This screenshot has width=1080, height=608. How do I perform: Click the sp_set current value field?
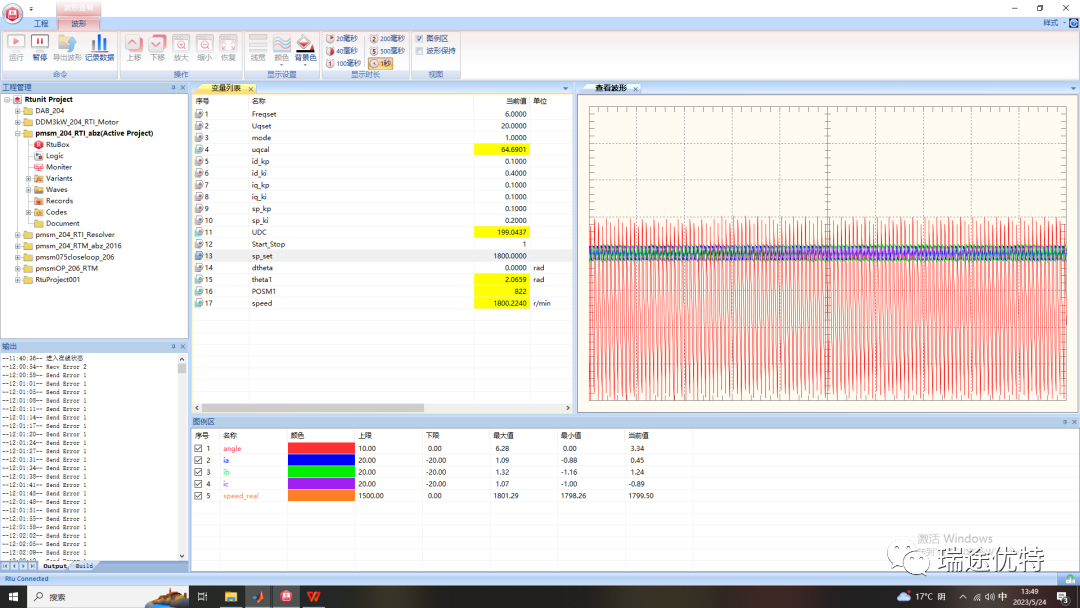tap(500, 255)
